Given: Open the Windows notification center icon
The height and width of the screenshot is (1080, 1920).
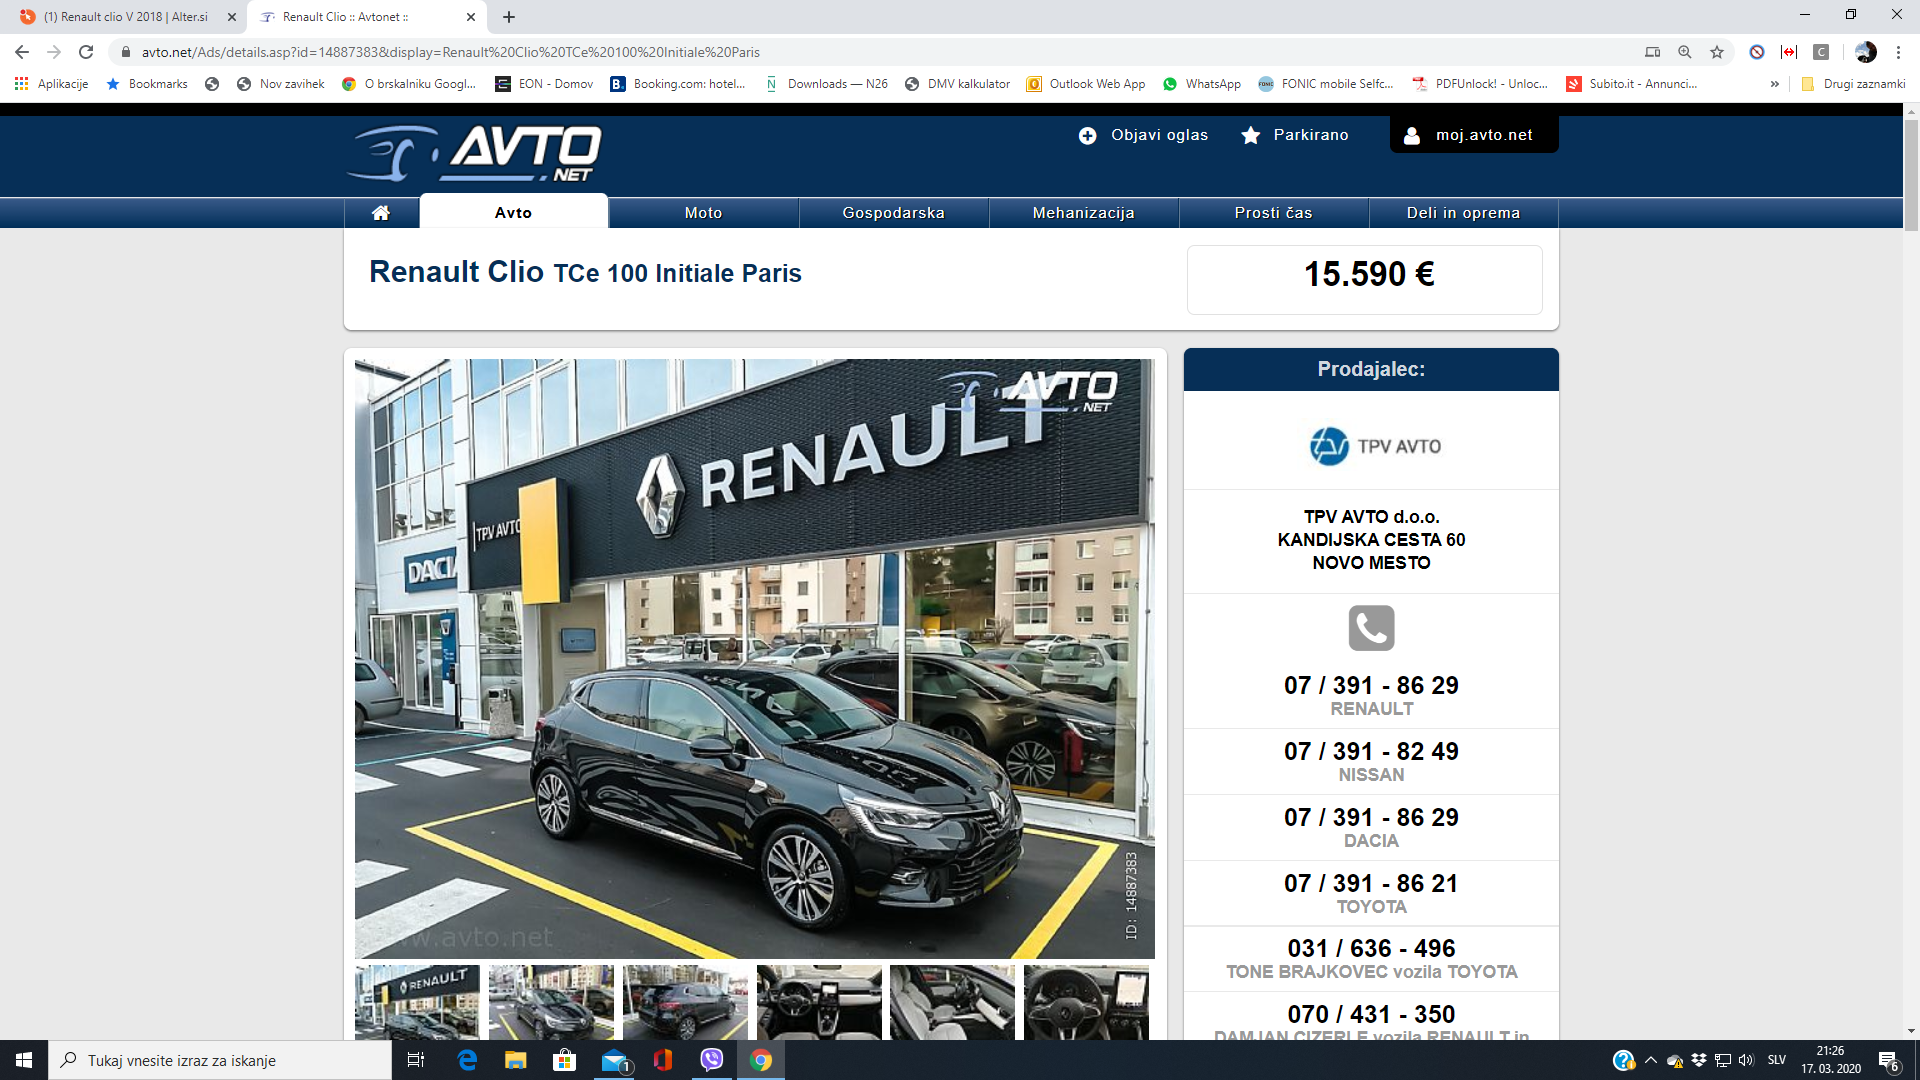Looking at the screenshot, I should pos(1889,1060).
